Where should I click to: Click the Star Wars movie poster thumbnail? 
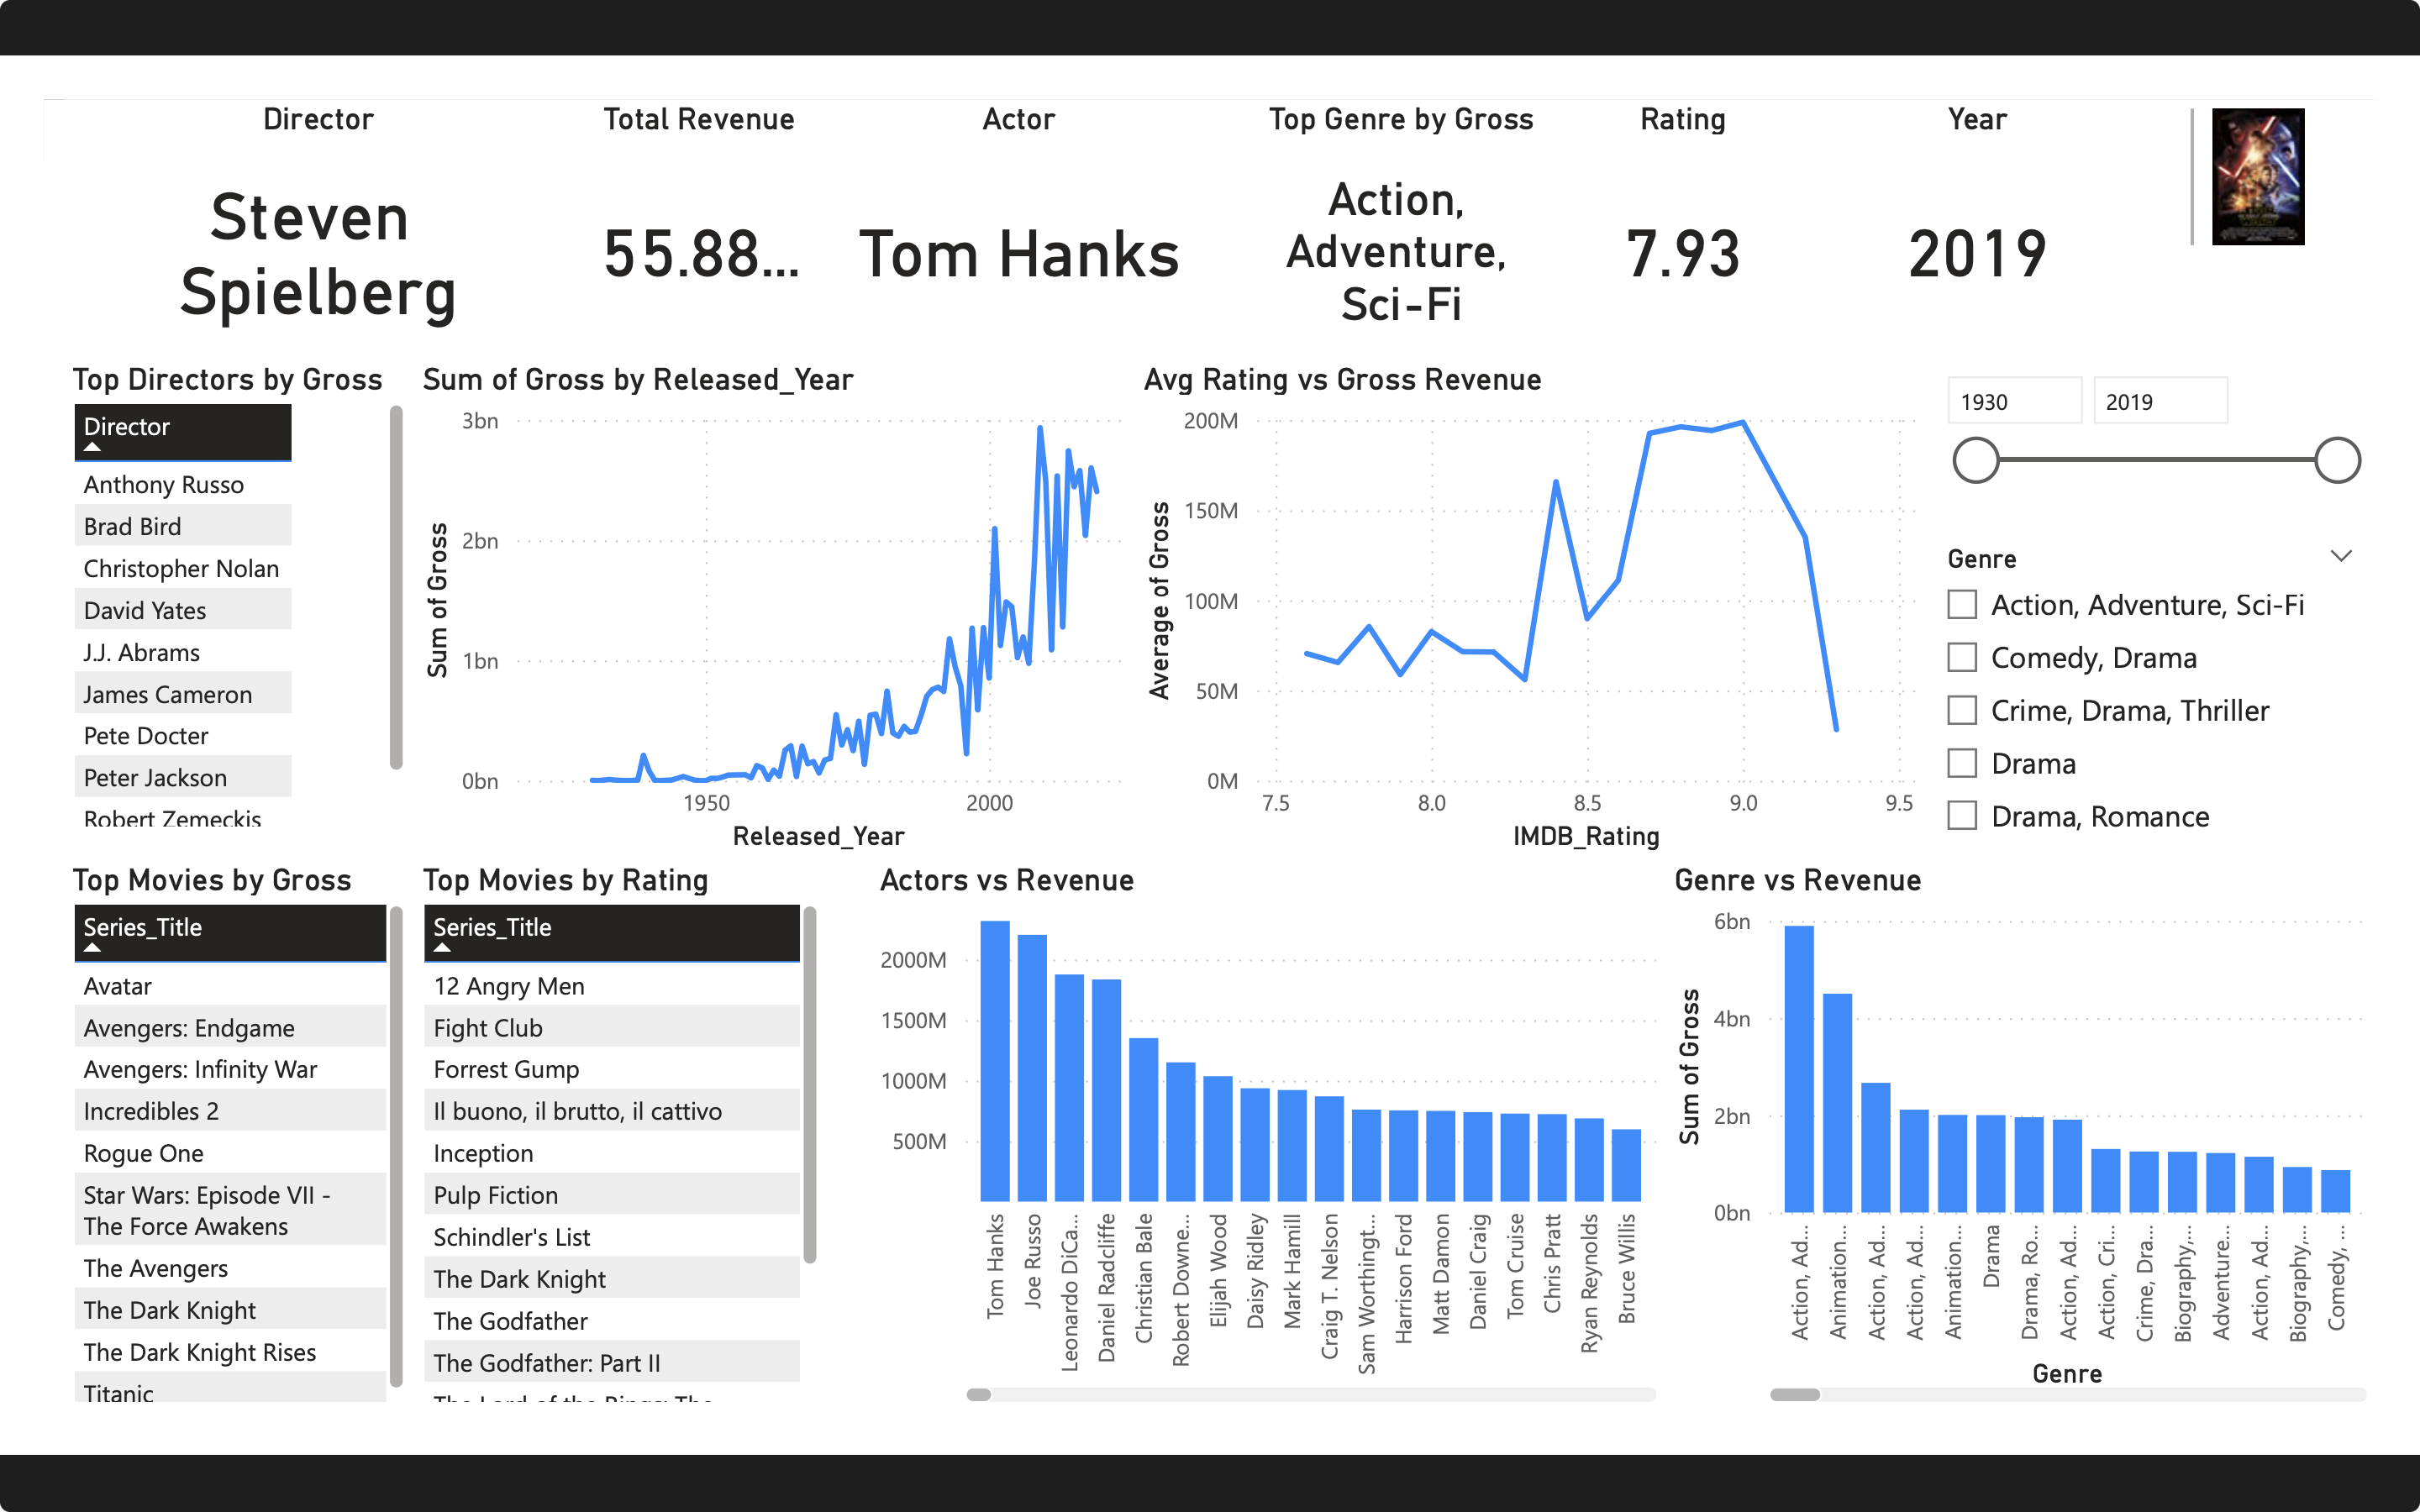click(x=2258, y=176)
